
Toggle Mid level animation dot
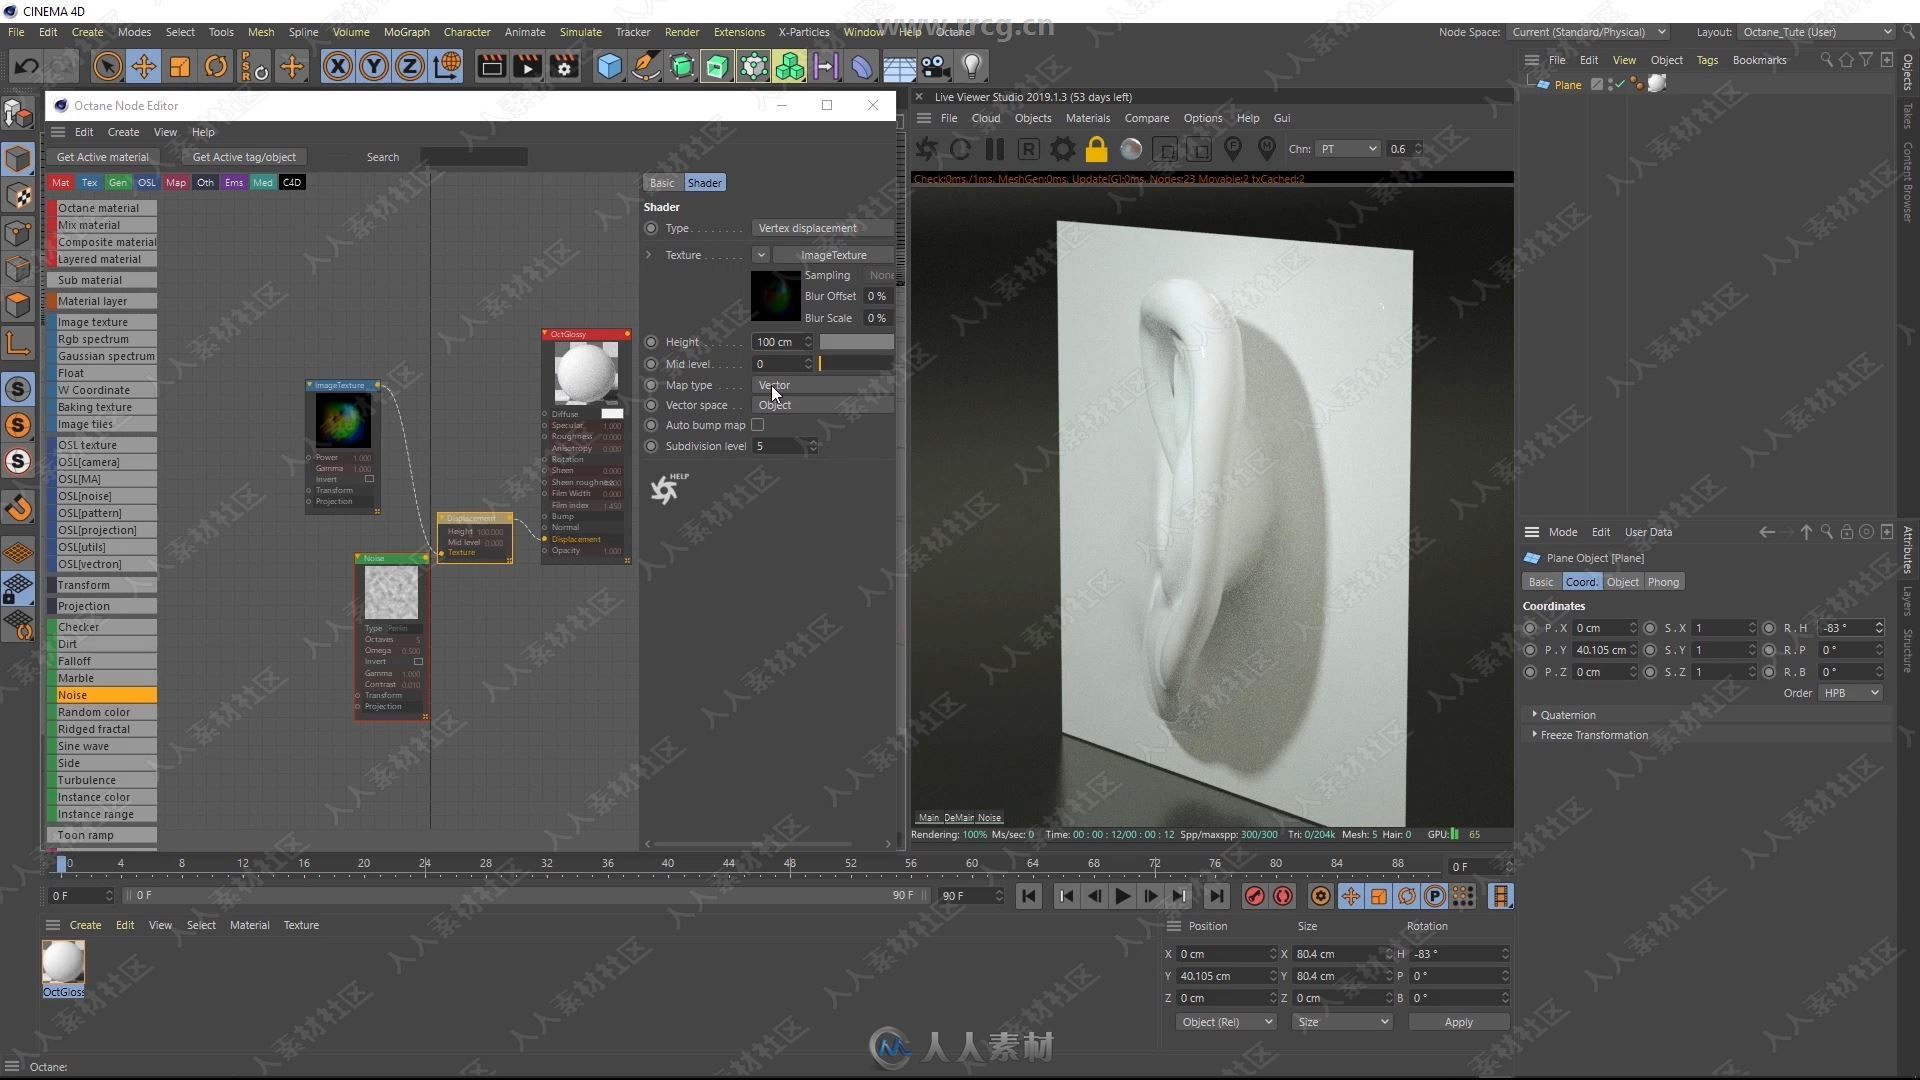(652, 364)
